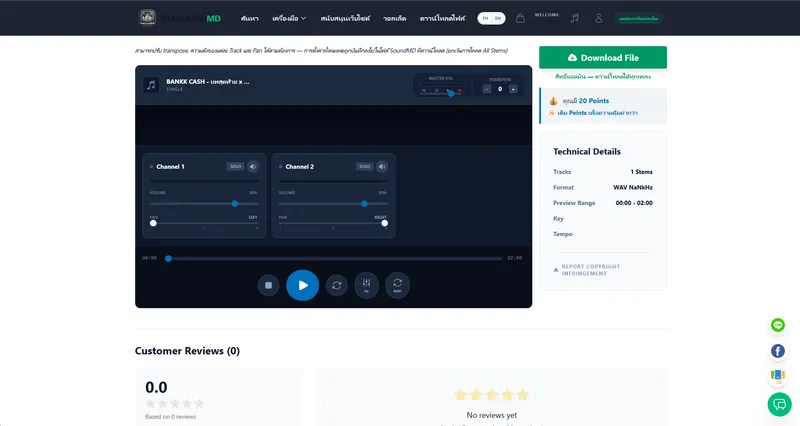The image size is (800, 426).
Task: Open the EQ mixer sliders button
Action: (366, 285)
